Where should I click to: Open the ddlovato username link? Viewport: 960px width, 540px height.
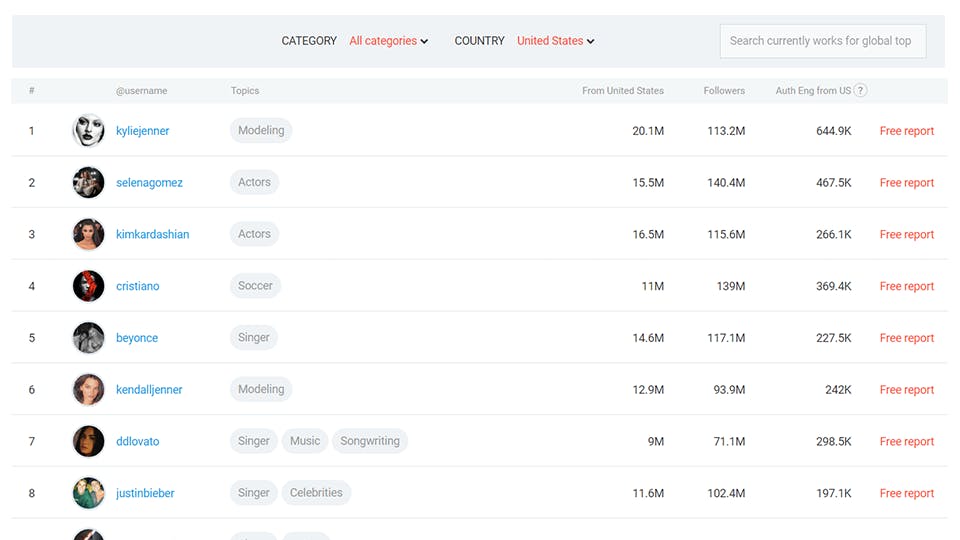point(138,441)
